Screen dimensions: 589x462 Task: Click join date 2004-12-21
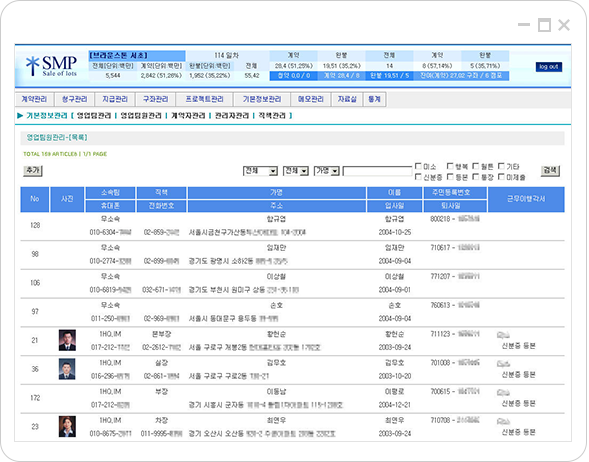395,405
